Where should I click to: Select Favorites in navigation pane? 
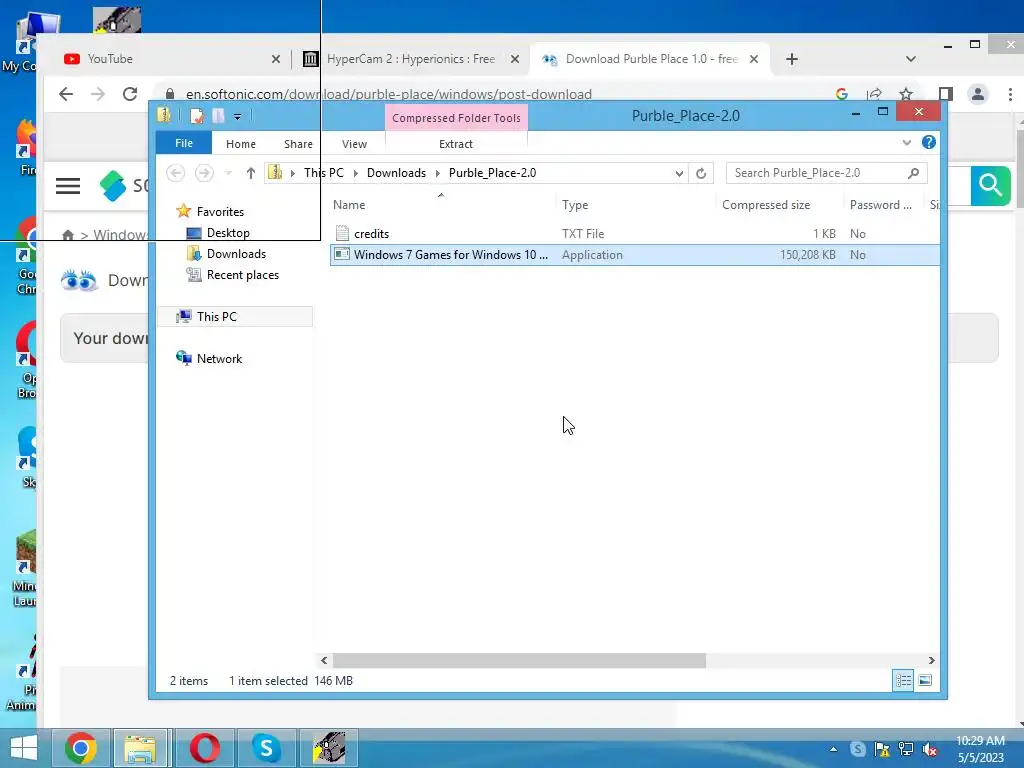(210, 212)
